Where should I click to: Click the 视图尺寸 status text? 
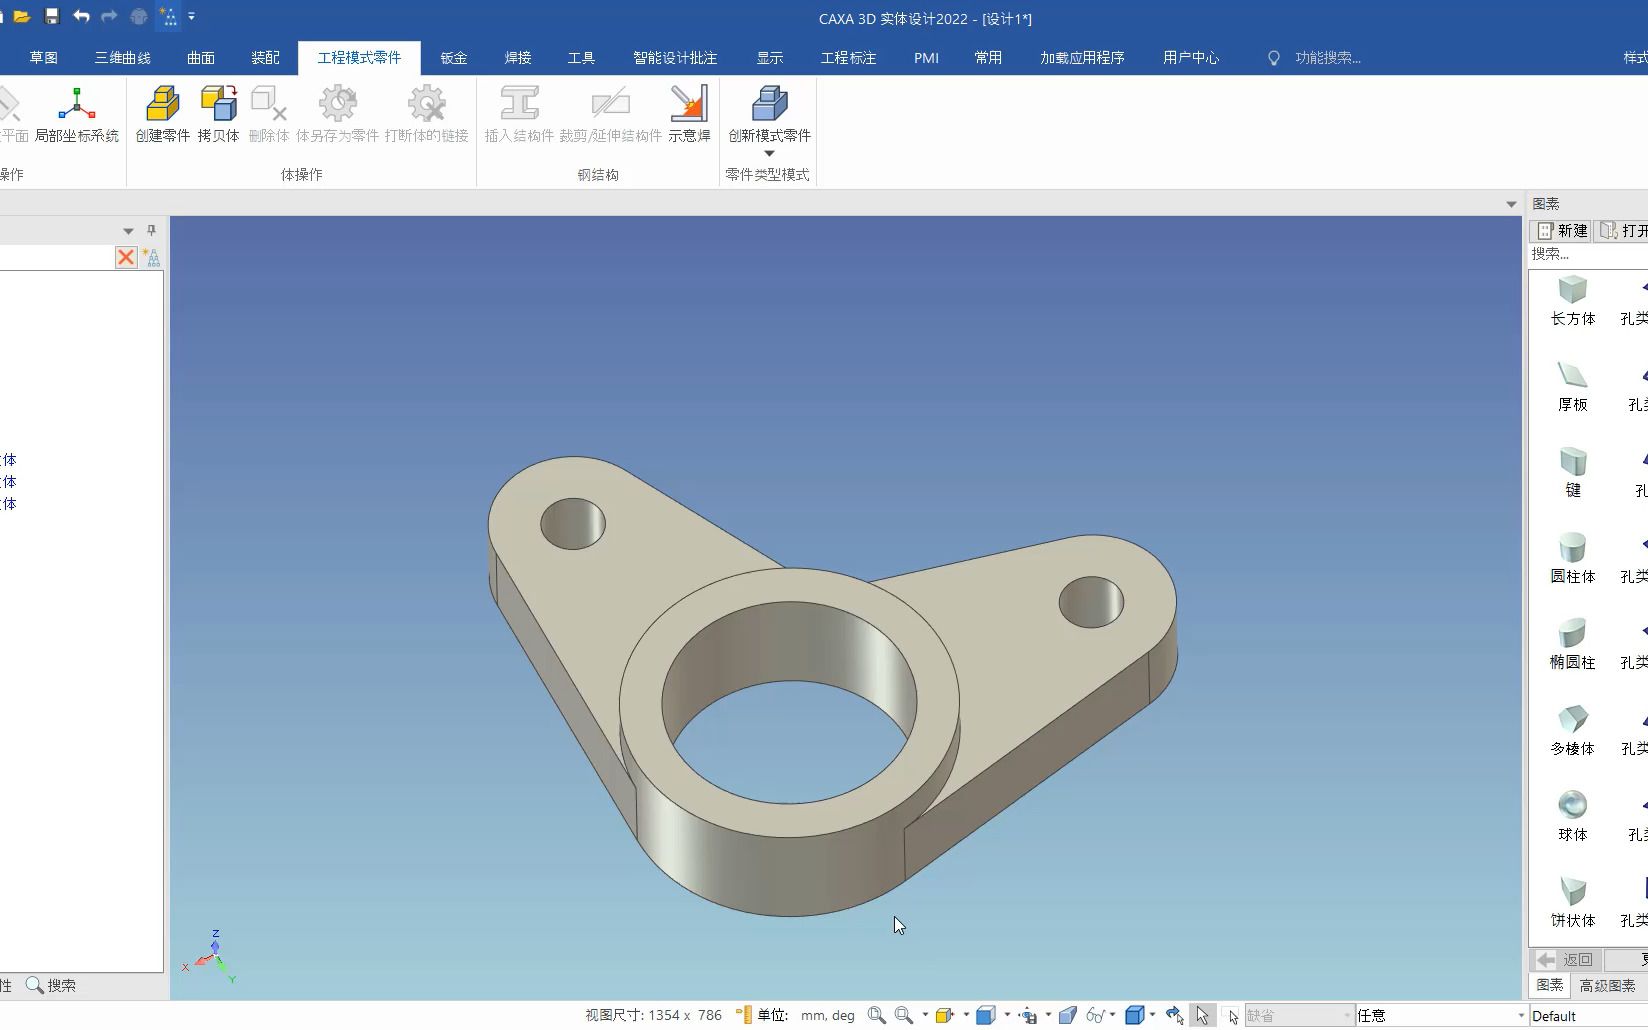tap(653, 1015)
